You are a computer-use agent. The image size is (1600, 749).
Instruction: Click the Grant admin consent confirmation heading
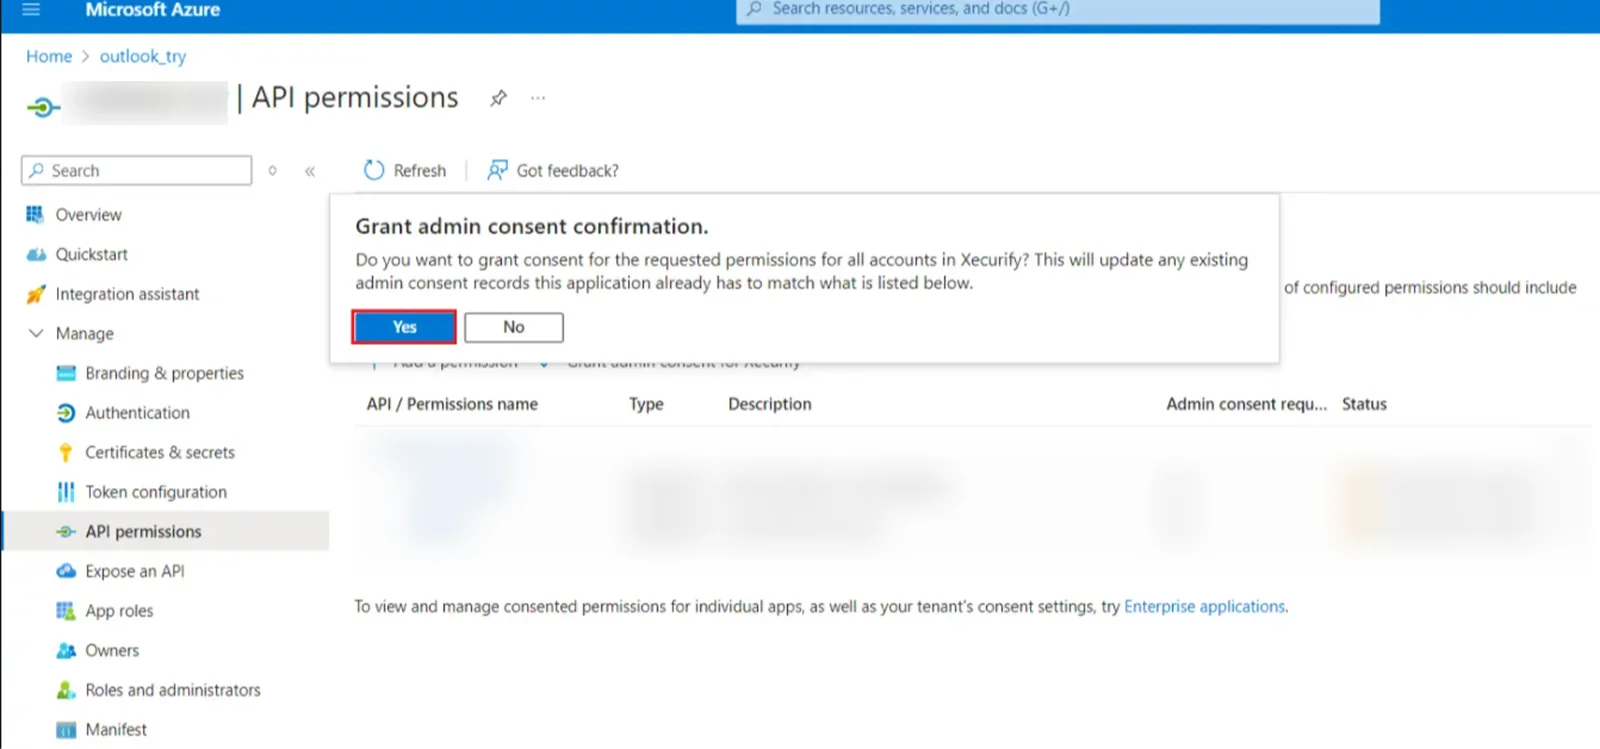coord(532,227)
